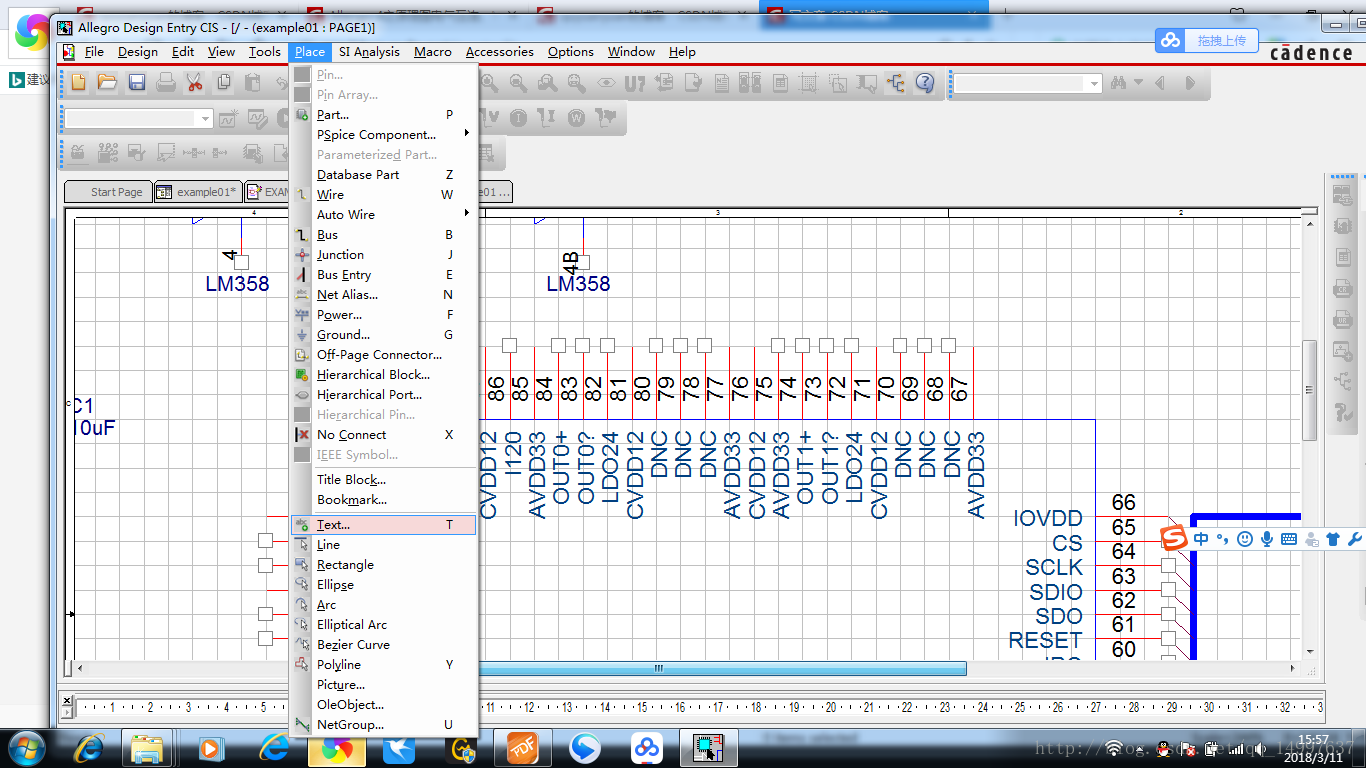The image size is (1366, 768).
Task: Open the Design menu
Action: pyautogui.click(x=138, y=52)
